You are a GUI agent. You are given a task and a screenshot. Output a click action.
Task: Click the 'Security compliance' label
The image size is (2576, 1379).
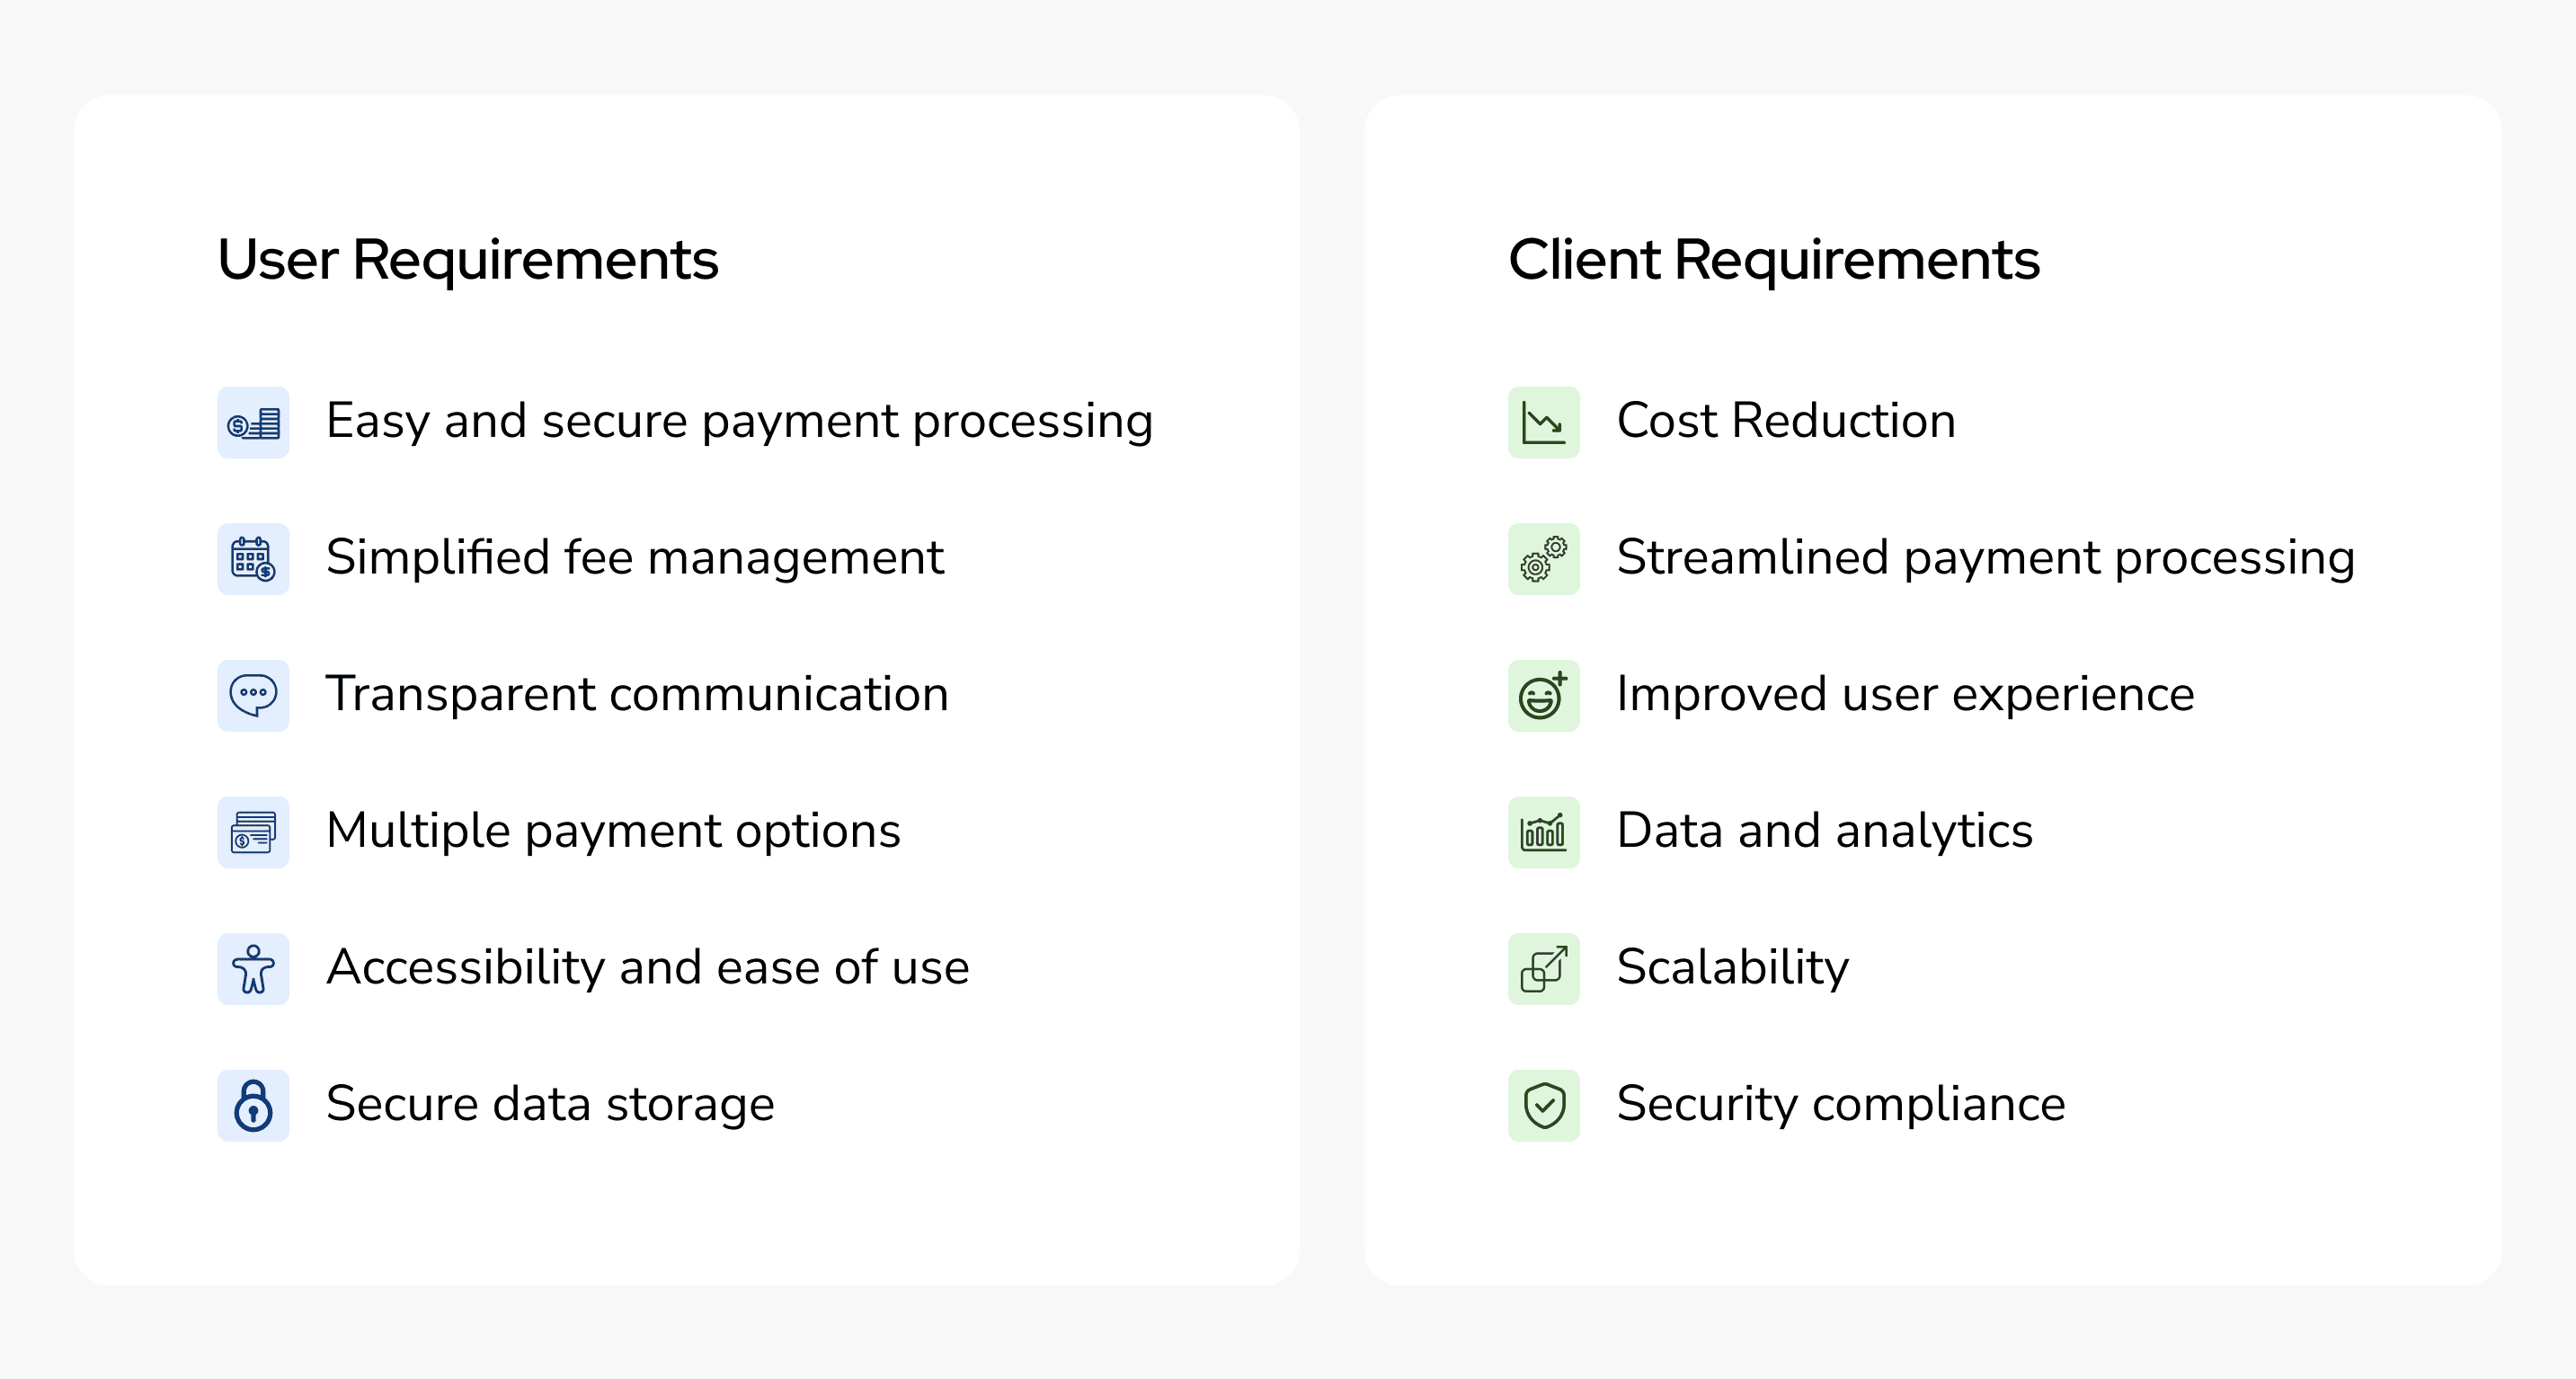coord(1840,1104)
